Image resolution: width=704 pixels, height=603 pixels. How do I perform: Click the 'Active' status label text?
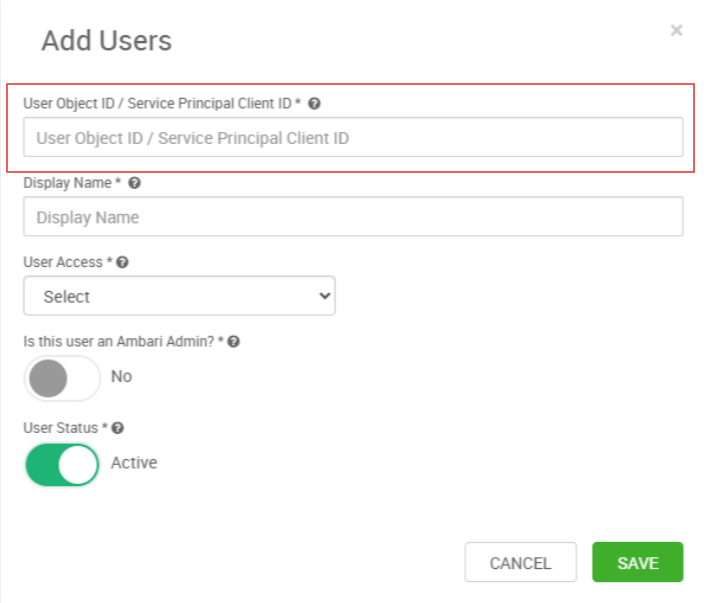pyautogui.click(x=134, y=463)
